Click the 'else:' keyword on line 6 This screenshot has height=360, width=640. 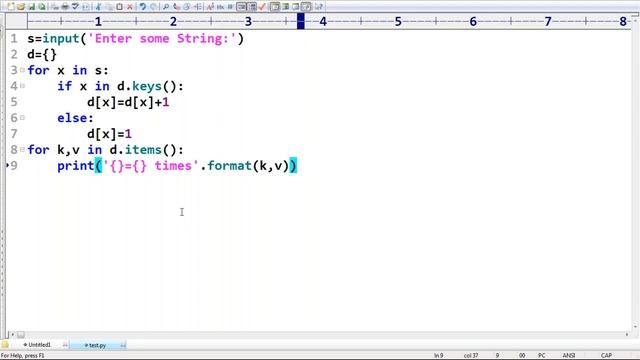76,118
